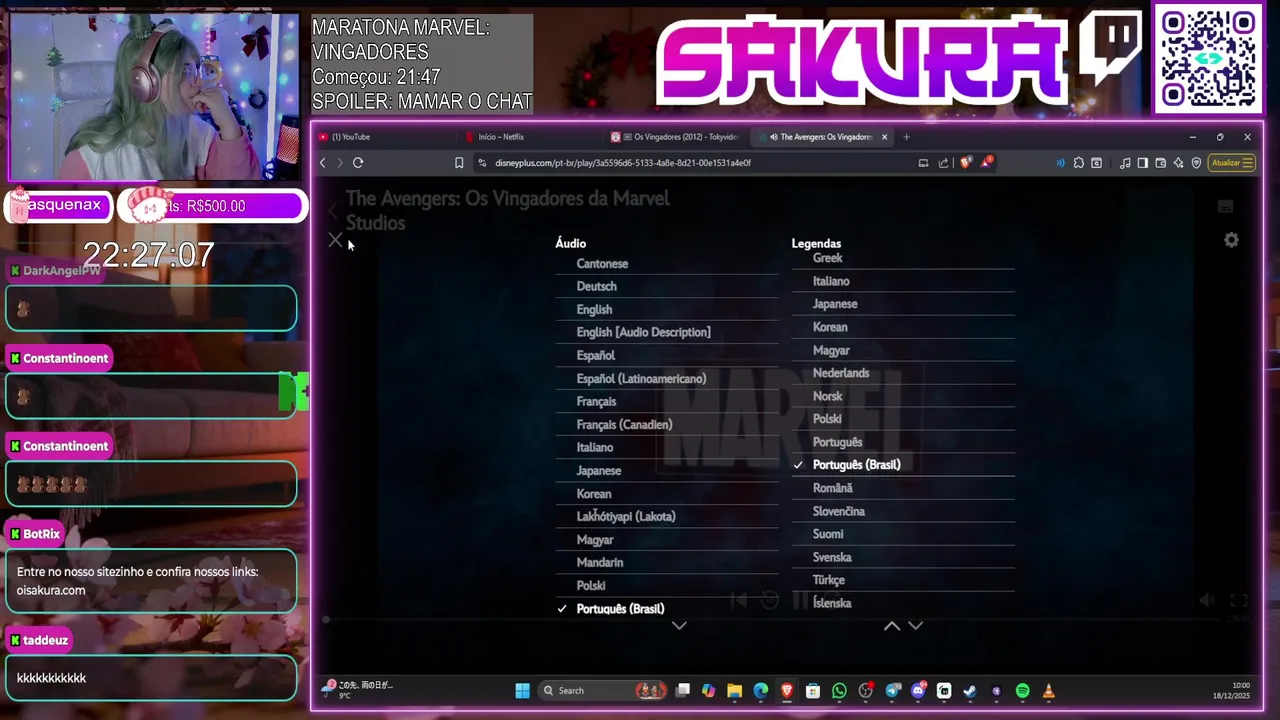Screen dimensions: 1280x720
Task: Click the Windows taskbar Search box
Action: pyautogui.click(x=602, y=691)
